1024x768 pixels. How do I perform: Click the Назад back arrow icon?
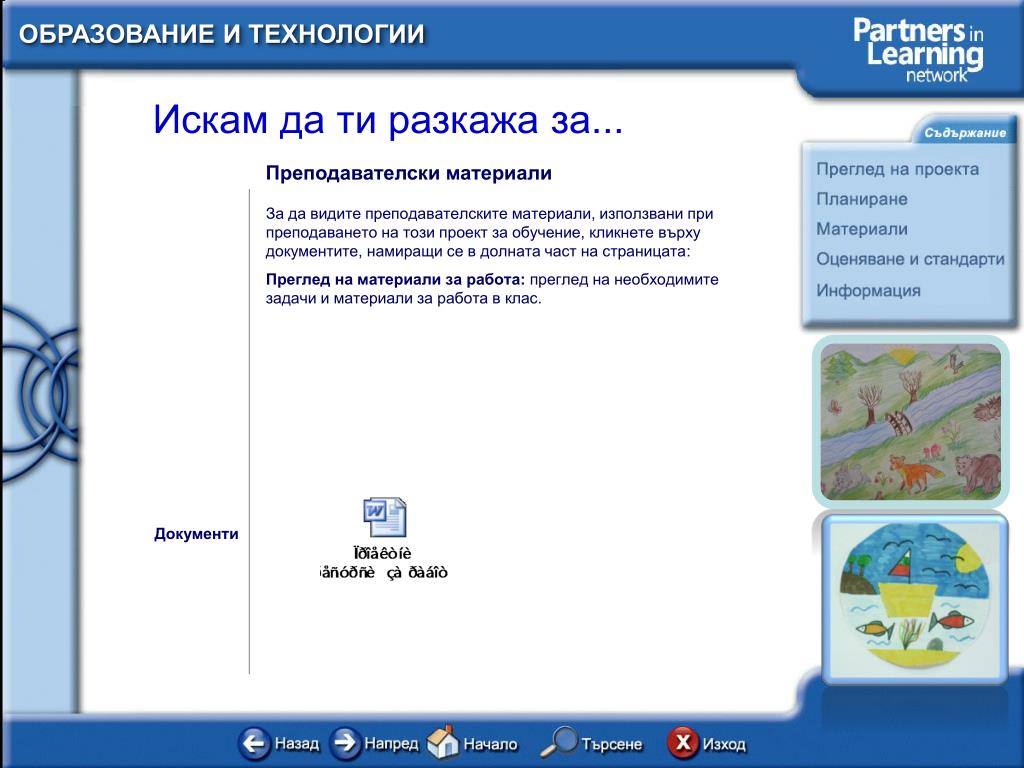point(254,743)
